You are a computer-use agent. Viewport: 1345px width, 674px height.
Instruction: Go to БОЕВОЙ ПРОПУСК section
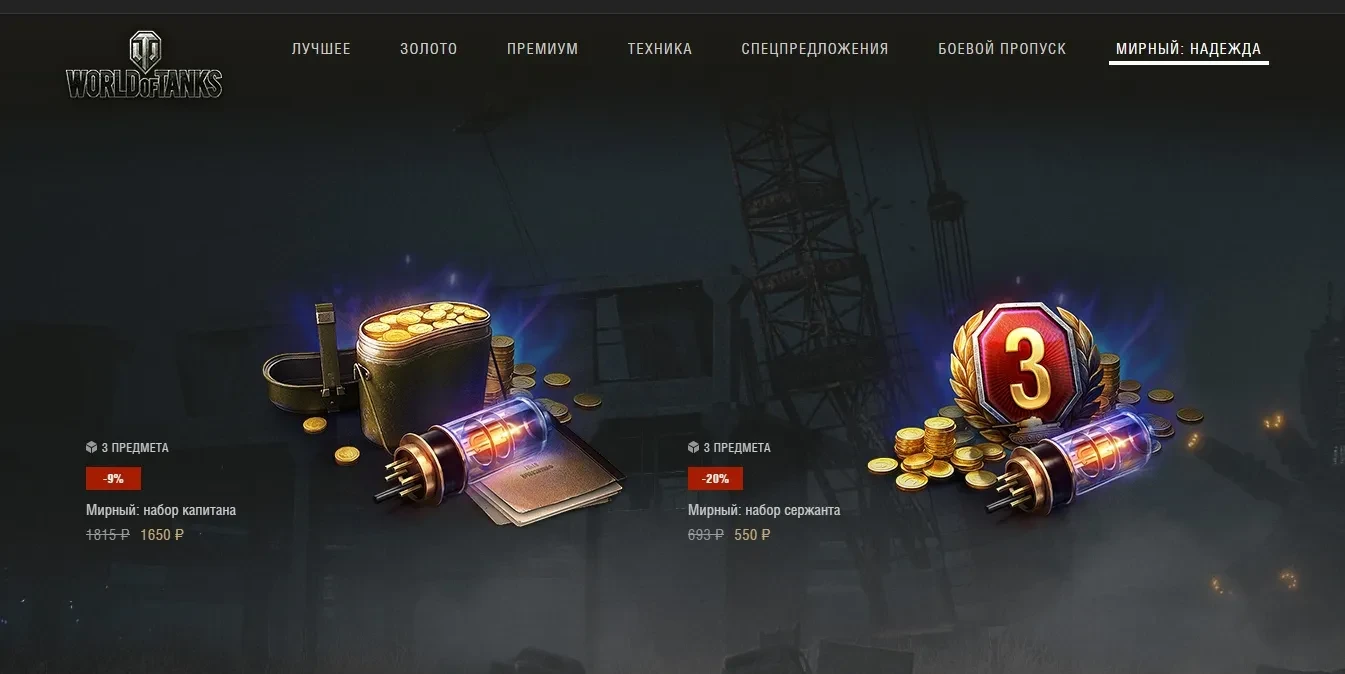(x=1002, y=49)
